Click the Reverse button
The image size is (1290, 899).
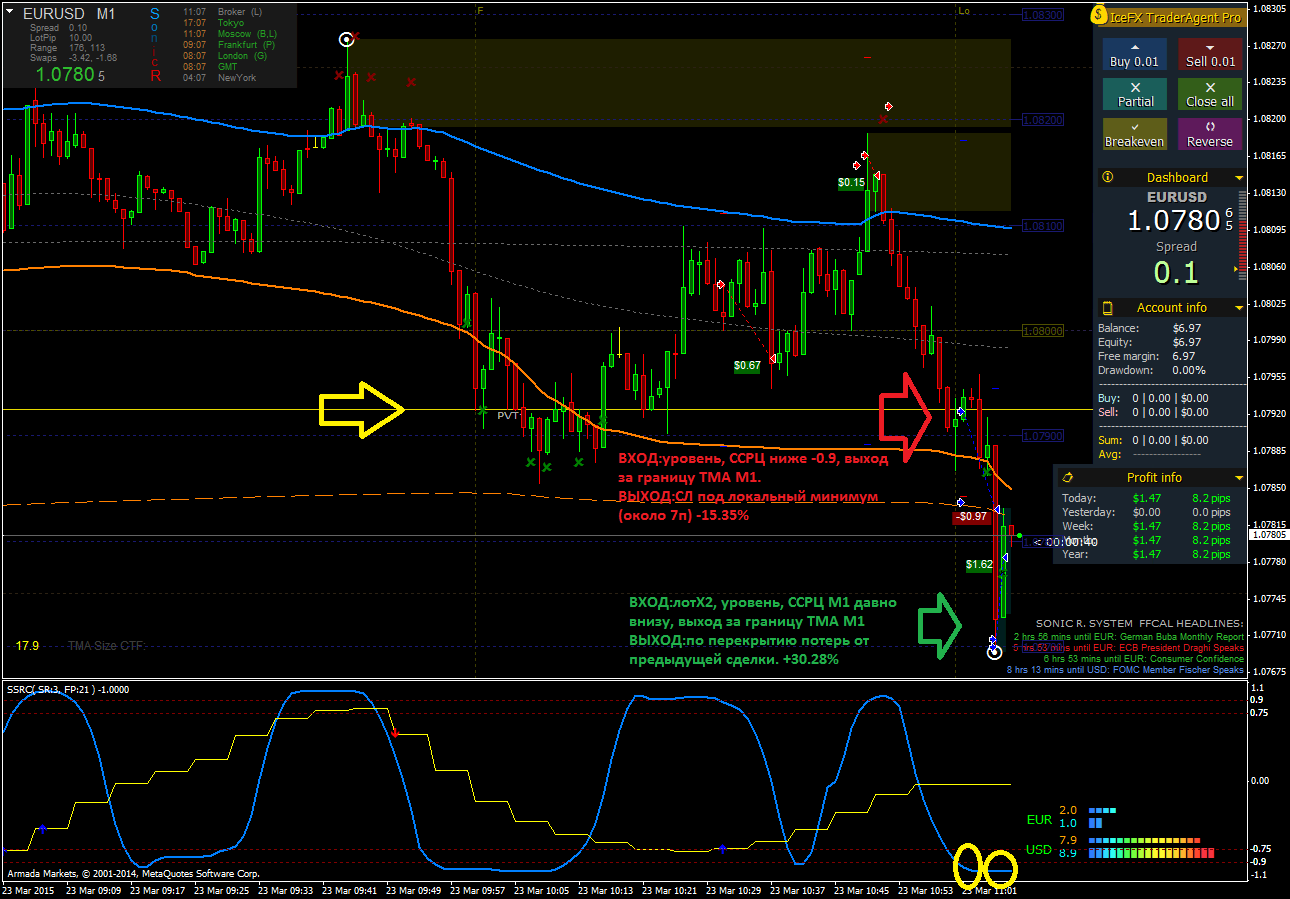[1210, 134]
